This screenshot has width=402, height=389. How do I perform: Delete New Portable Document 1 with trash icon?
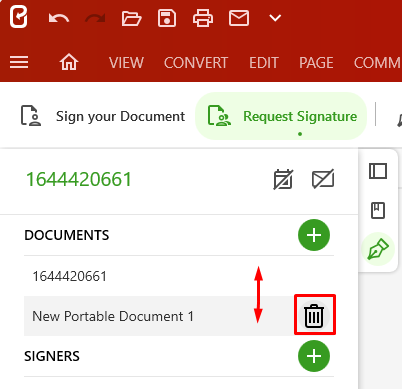pyautogui.click(x=314, y=316)
